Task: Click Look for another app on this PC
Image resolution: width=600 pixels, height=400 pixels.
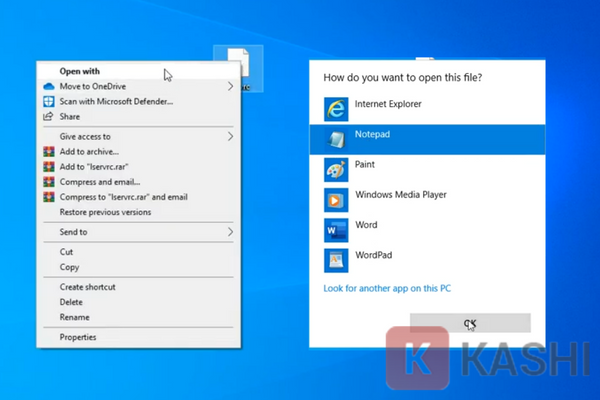Action: tap(387, 289)
